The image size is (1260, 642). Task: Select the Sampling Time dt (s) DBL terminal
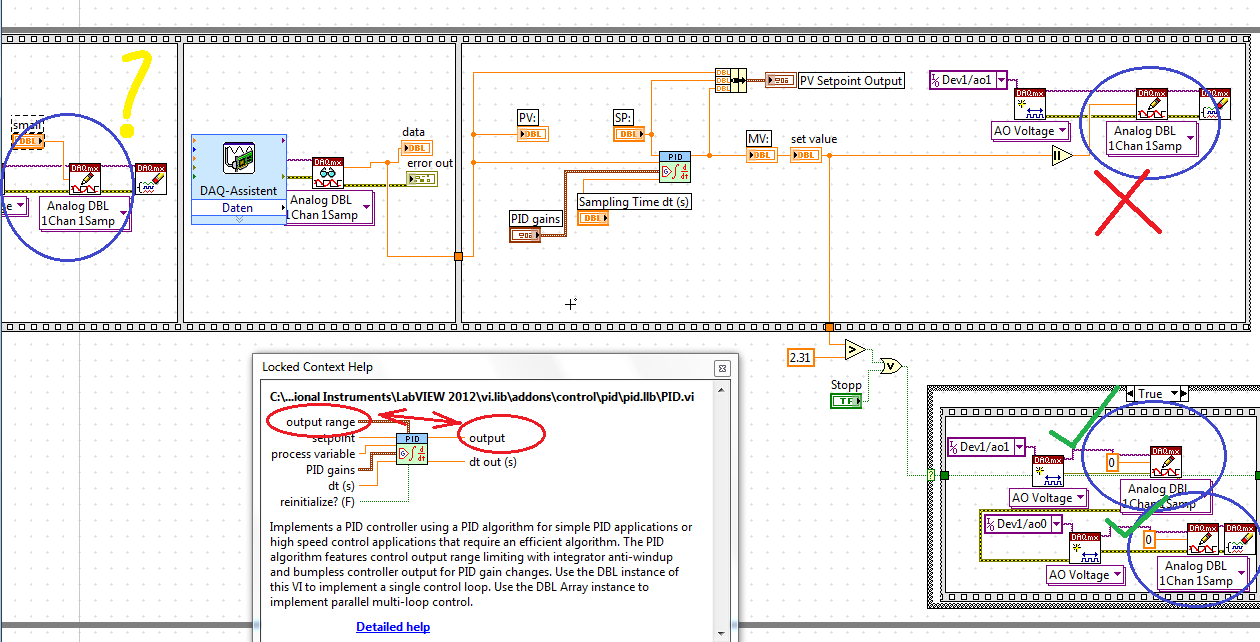593,218
